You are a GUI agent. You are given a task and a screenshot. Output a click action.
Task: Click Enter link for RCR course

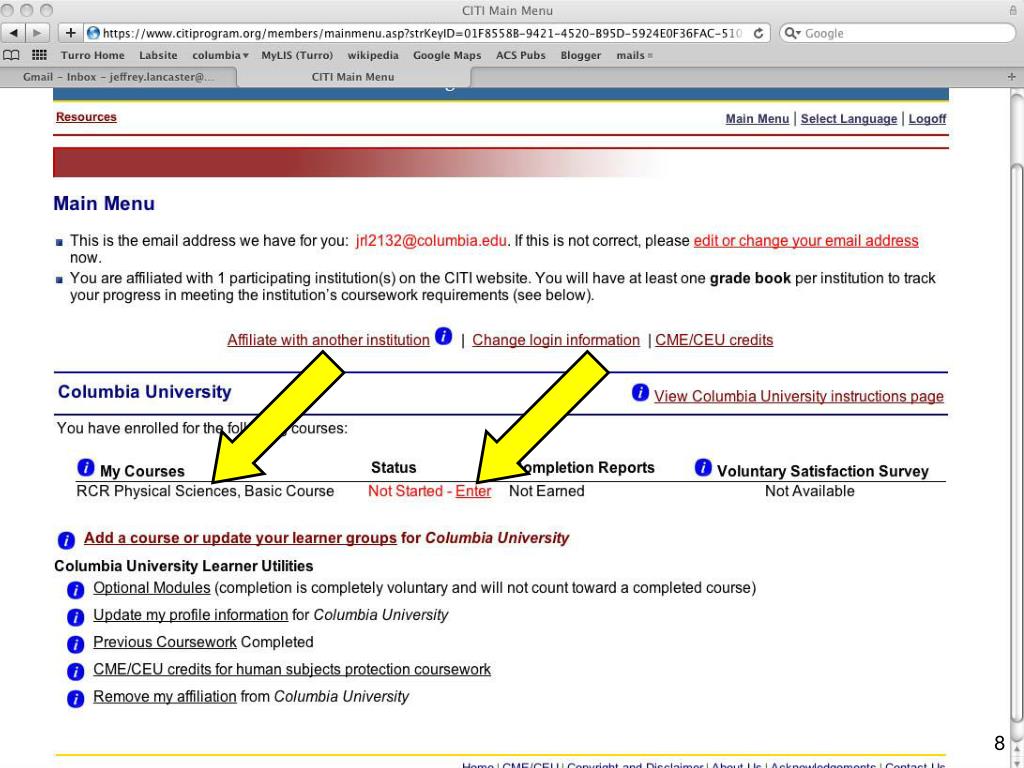click(x=473, y=491)
